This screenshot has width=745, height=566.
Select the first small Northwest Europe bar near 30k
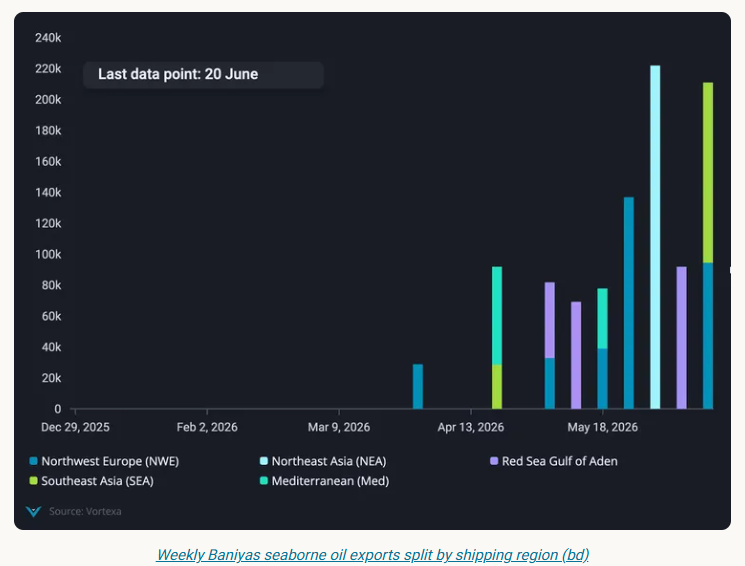(418, 386)
